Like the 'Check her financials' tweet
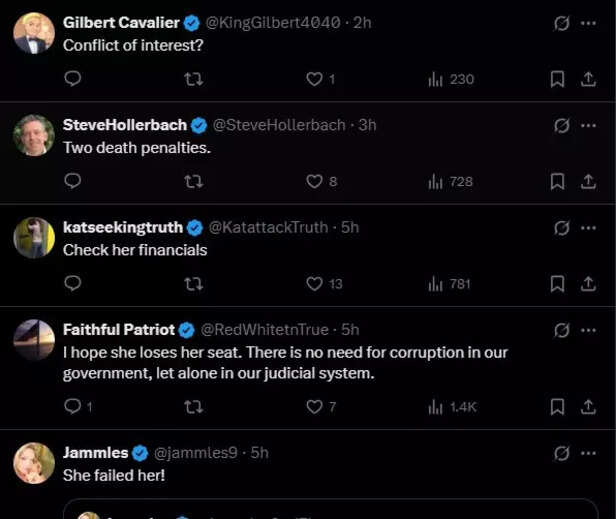616x519 pixels. [x=314, y=283]
